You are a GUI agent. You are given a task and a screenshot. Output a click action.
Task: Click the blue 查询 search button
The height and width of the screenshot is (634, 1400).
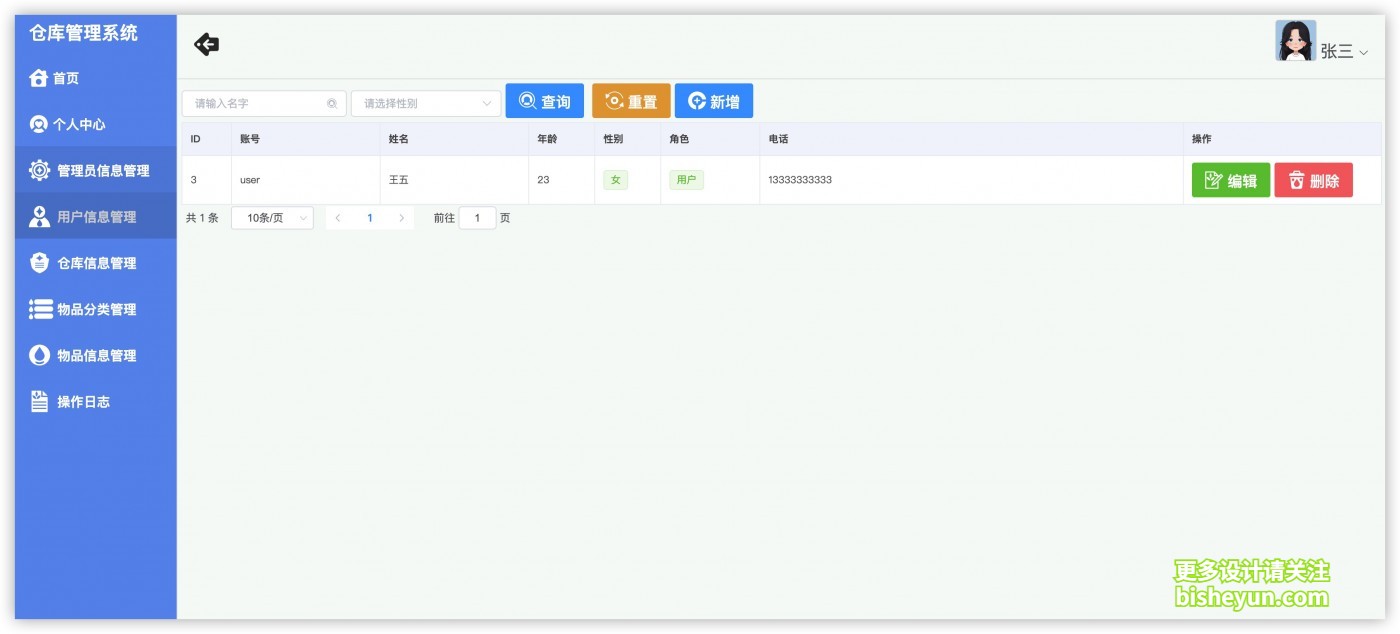(544, 101)
